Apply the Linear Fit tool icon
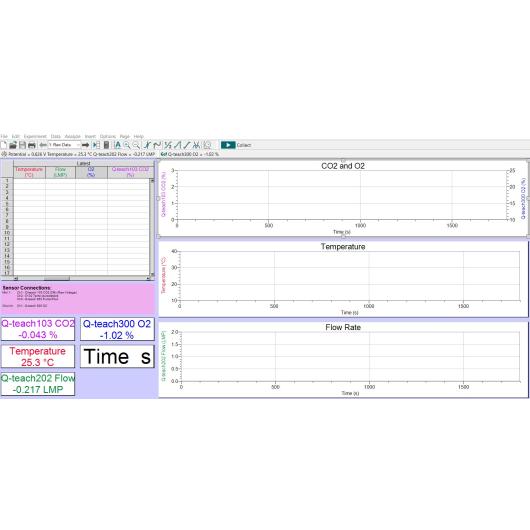The height and width of the screenshot is (530, 530). [187, 145]
